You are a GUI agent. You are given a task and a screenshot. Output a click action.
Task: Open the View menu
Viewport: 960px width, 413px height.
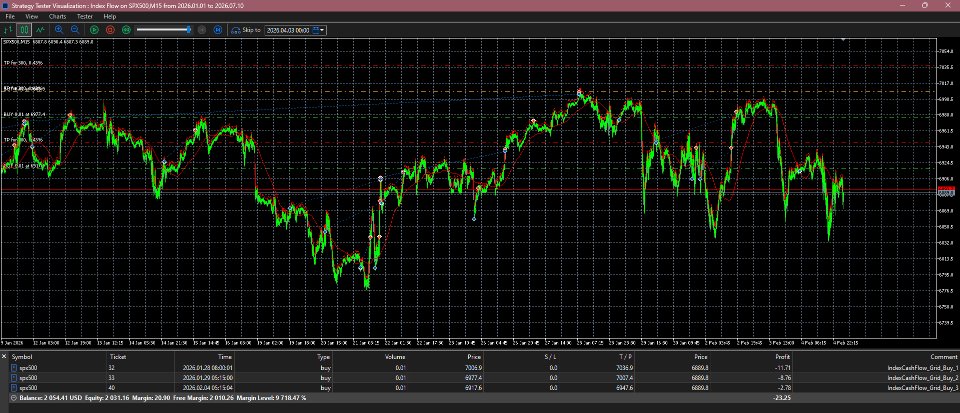click(32, 17)
